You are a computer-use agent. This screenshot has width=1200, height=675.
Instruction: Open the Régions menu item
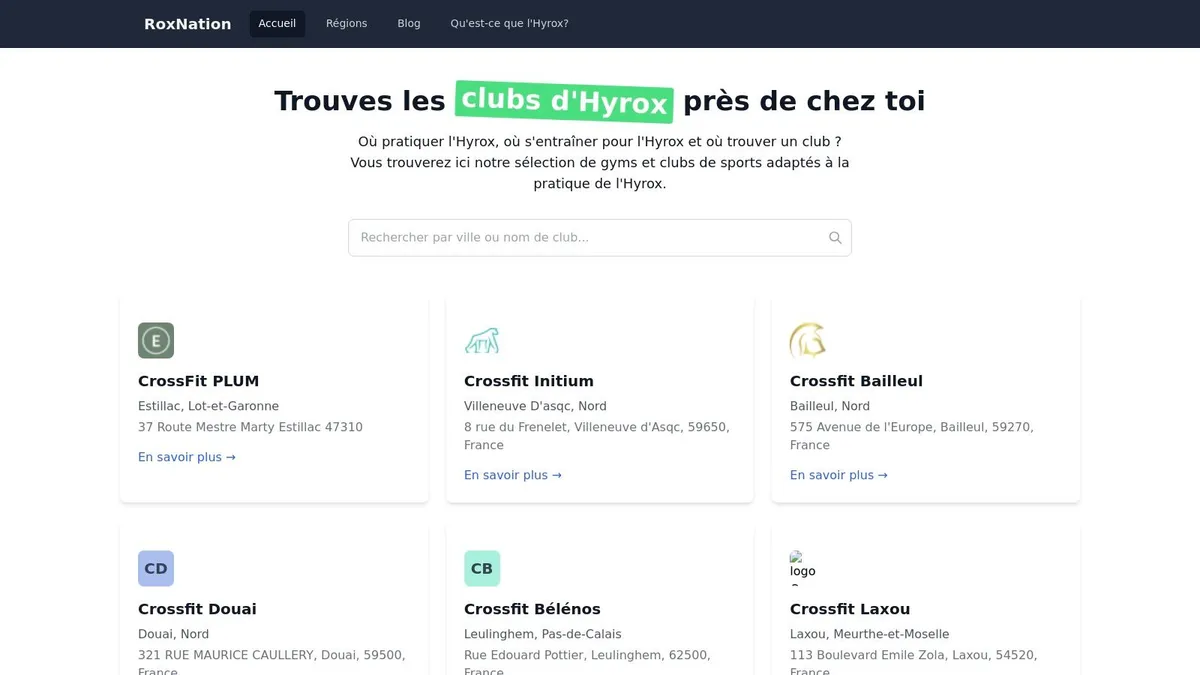coord(346,24)
